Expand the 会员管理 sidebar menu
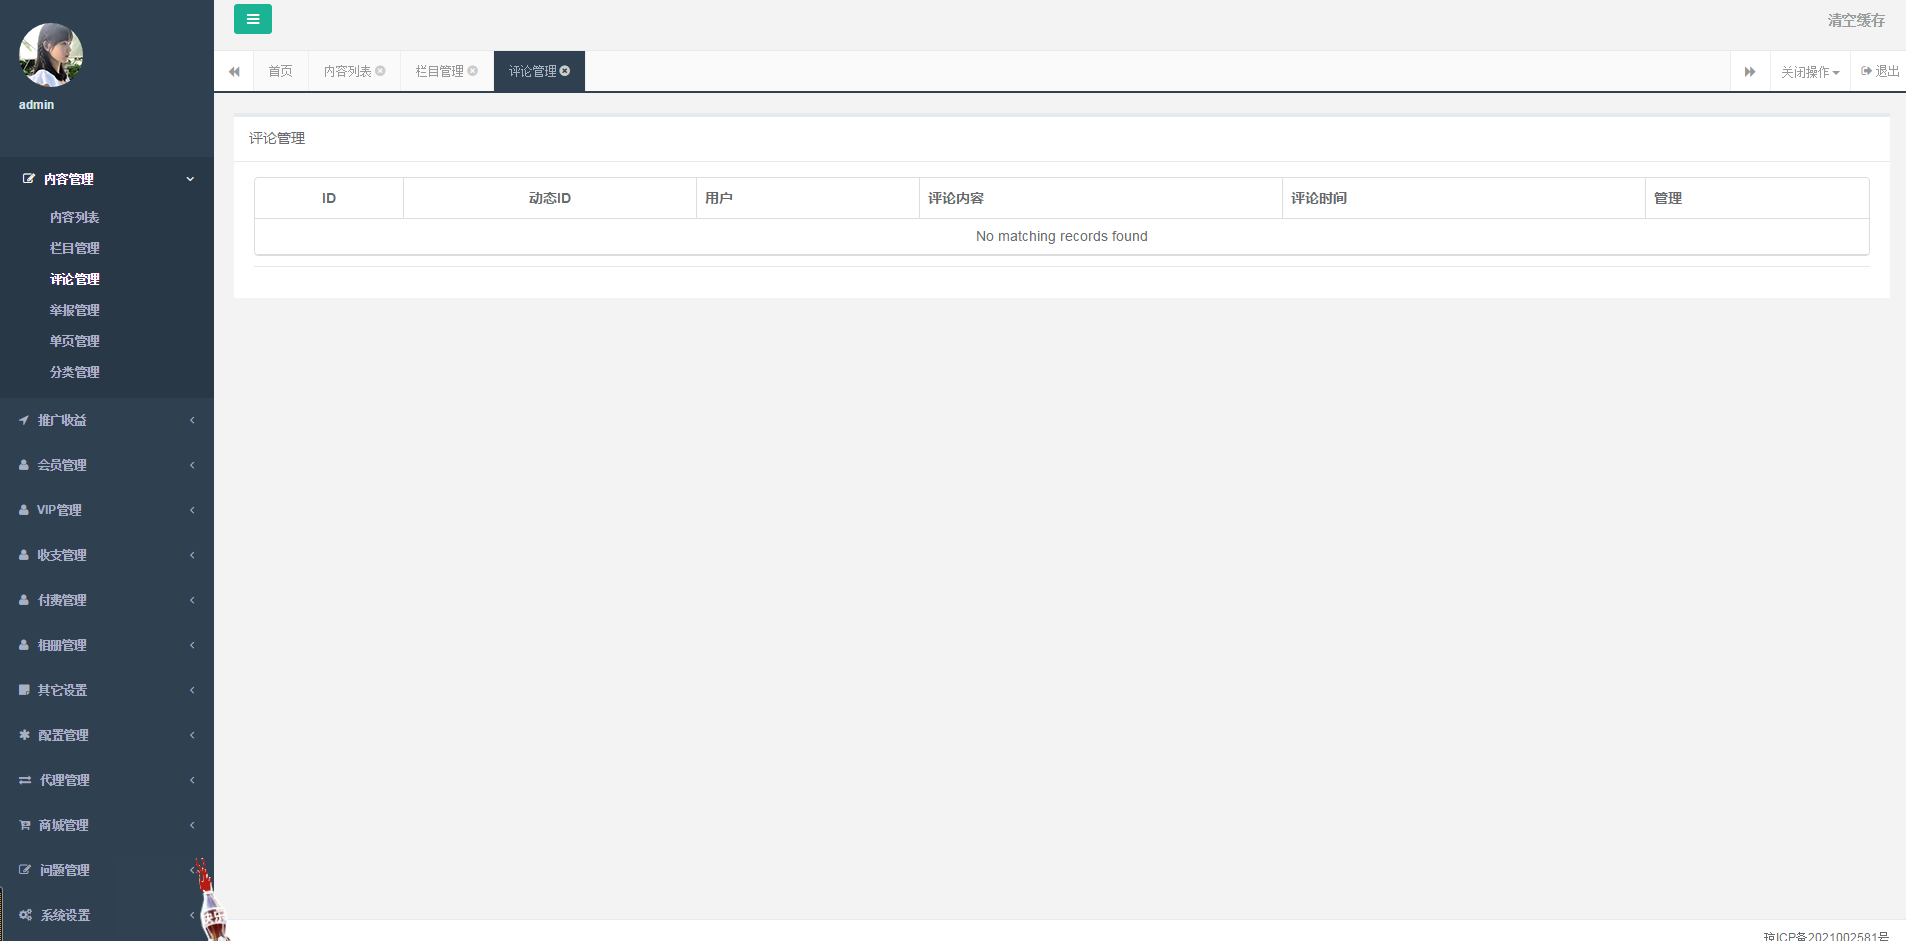 (x=107, y=465)
